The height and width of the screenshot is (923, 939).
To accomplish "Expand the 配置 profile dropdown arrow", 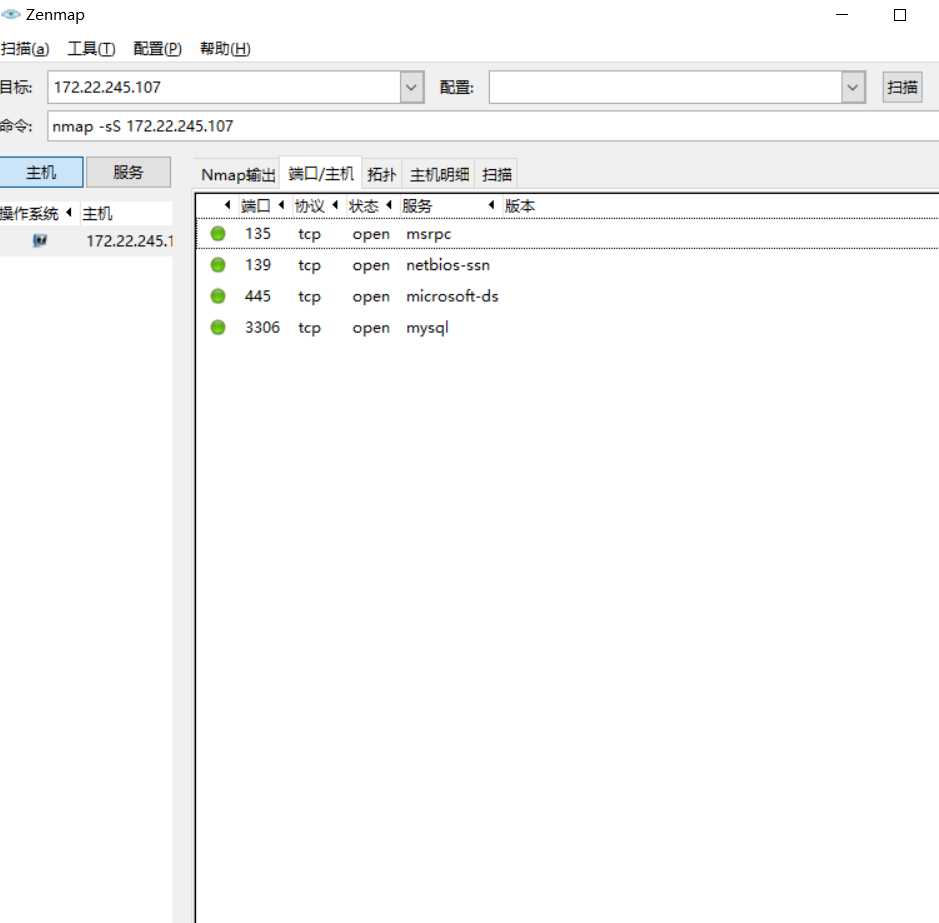I will coord(853,87).
